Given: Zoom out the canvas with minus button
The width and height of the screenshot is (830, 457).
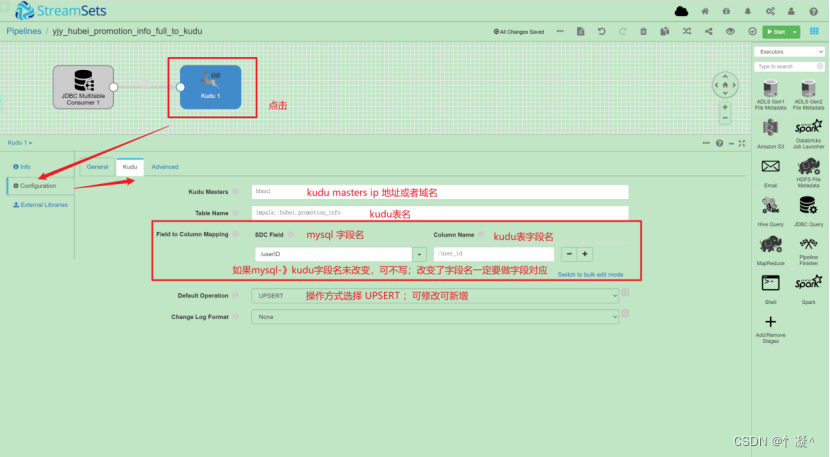Looking at the screenshot, I should coord(725,118).
